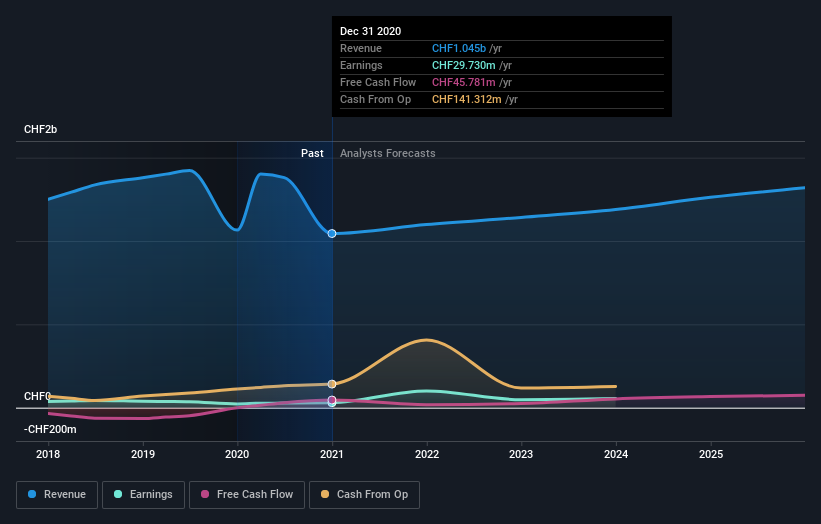
Task: Toggle the Revenue legend series
Action: (57, 495)
